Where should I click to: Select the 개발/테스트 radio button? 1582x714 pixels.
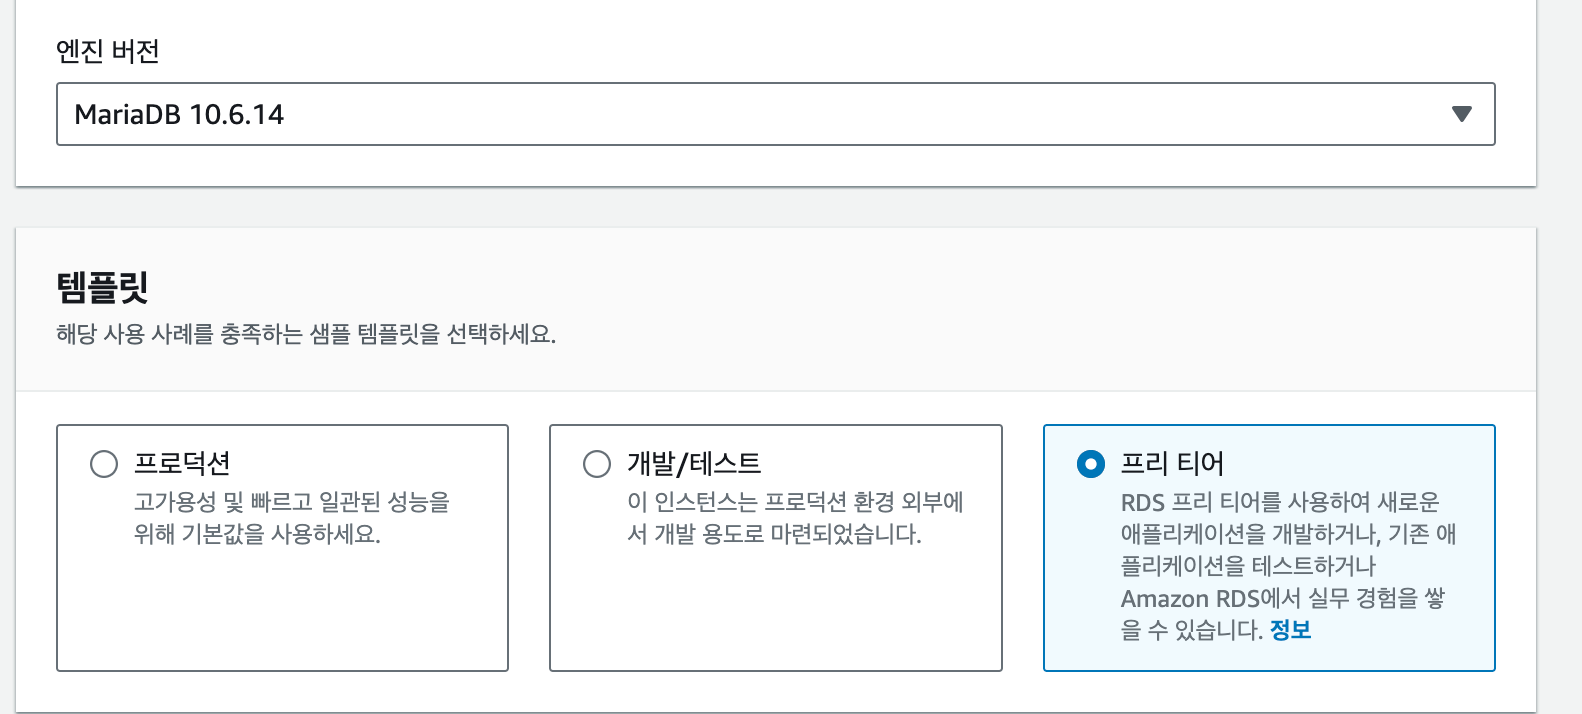pyautogui.click(x=597, y=464)
